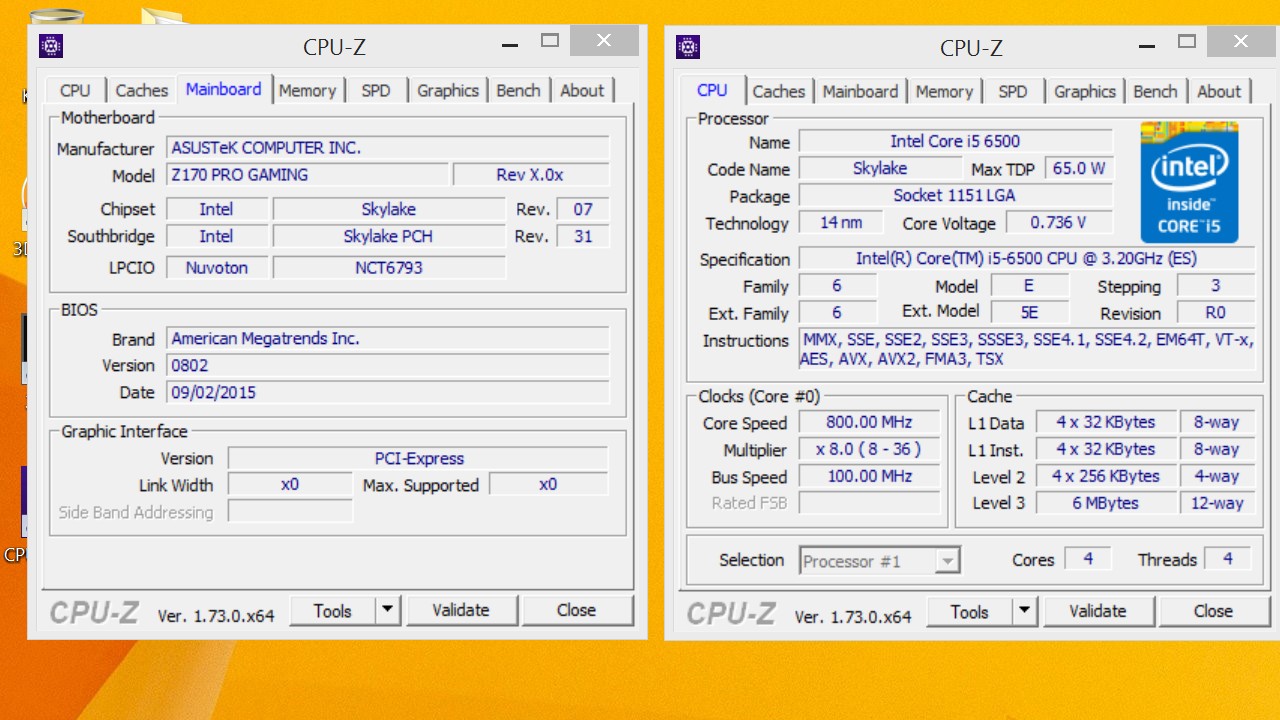Switch to the Caches tab in the left window
The image size is (1280, 720).
(142, 90)
